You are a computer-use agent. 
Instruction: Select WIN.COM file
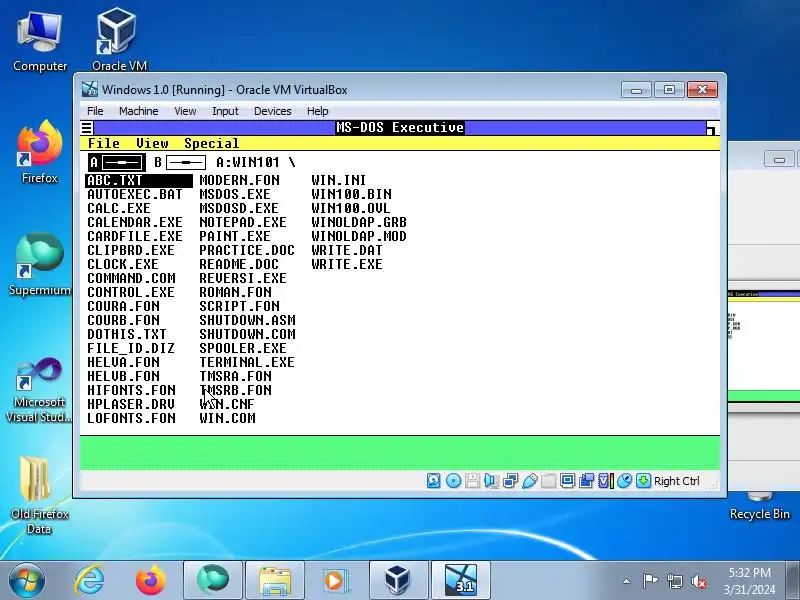pos(228,418)
